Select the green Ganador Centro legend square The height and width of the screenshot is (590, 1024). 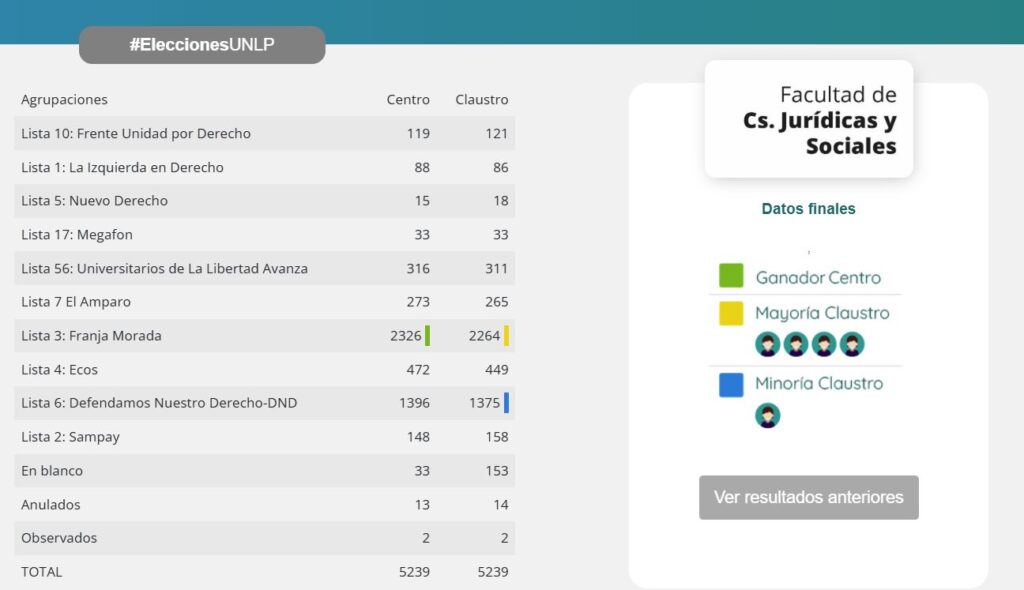point(731,276)
